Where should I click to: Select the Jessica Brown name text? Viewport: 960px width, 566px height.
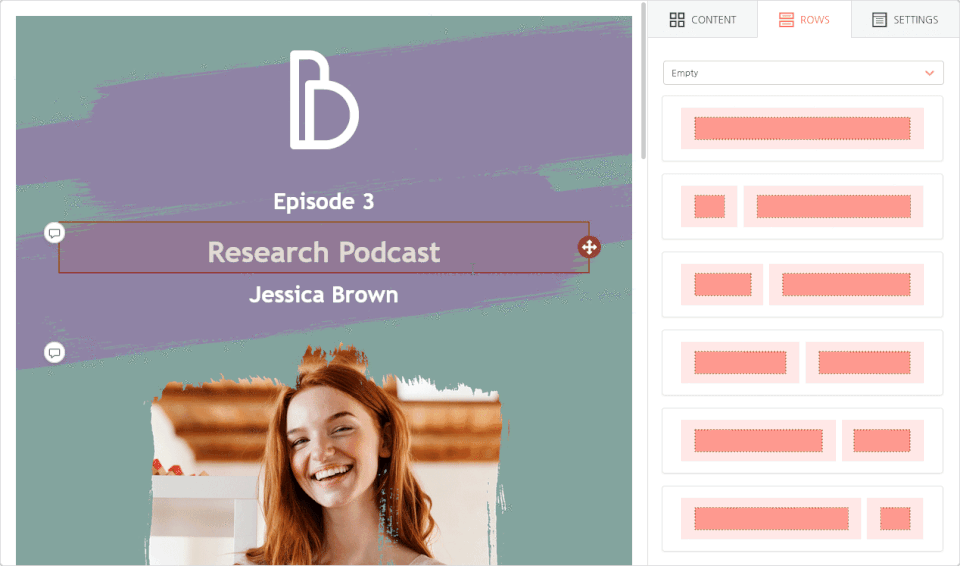[323, 295]
